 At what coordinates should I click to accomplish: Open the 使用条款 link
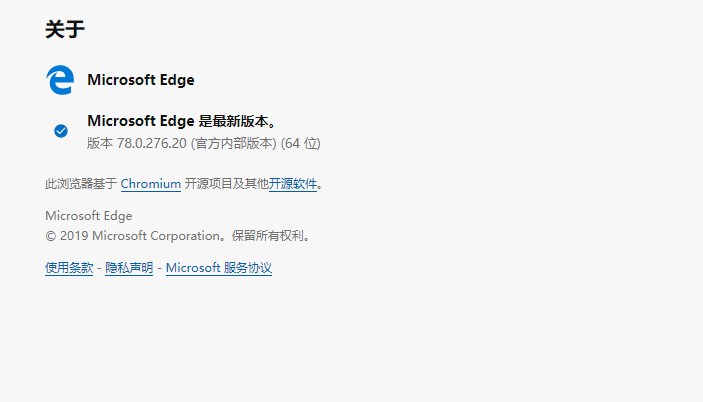[x=69, y=268]
